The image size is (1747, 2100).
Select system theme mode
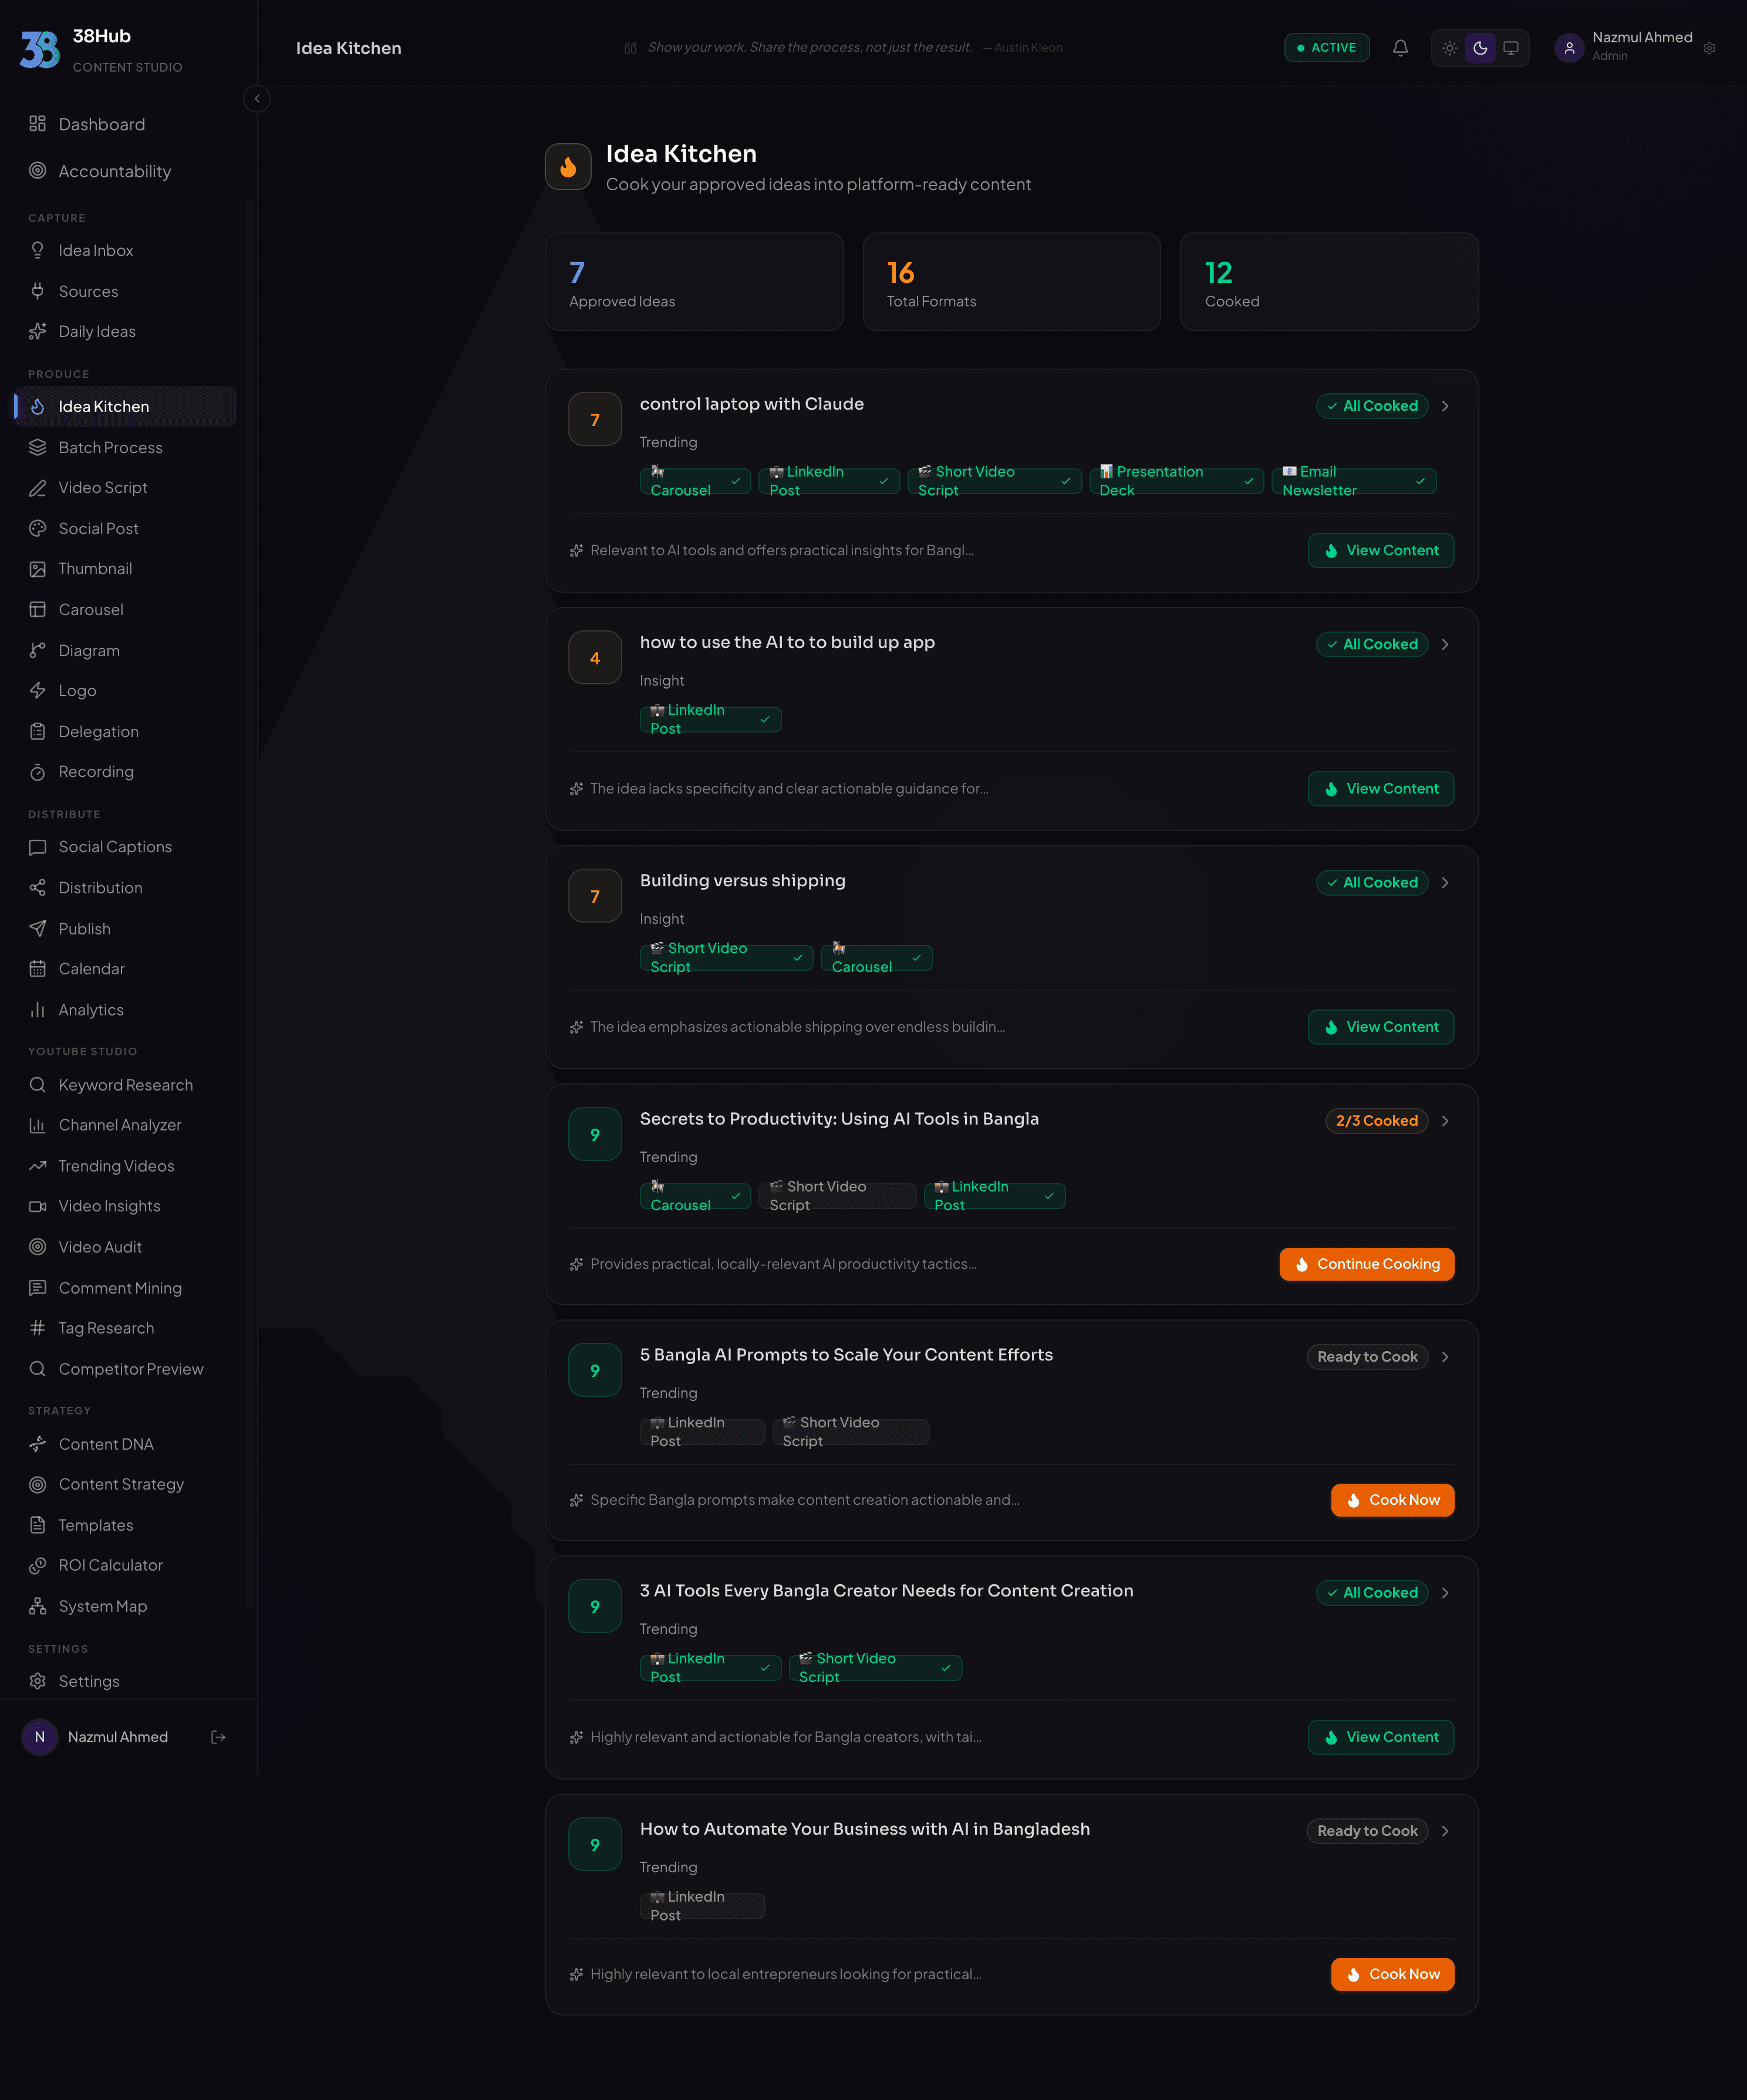click(1511, 48)
